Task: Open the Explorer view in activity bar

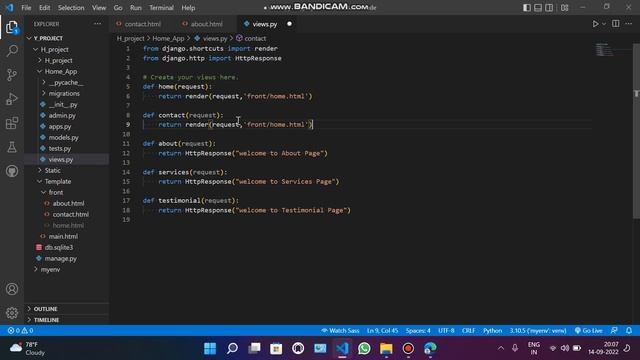Action: pos(12,27)
